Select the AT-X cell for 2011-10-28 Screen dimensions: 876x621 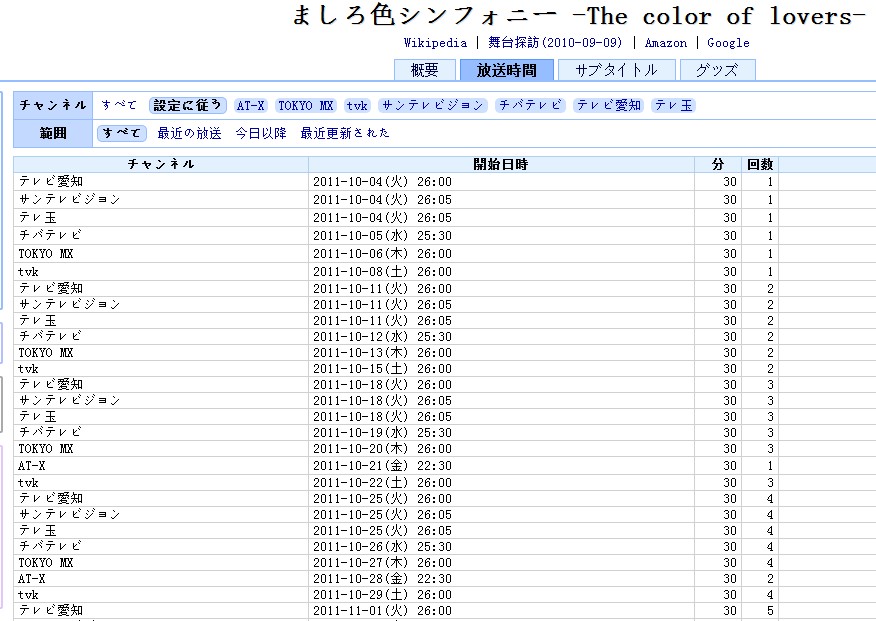pyautogui.click(x=161, y=579)
